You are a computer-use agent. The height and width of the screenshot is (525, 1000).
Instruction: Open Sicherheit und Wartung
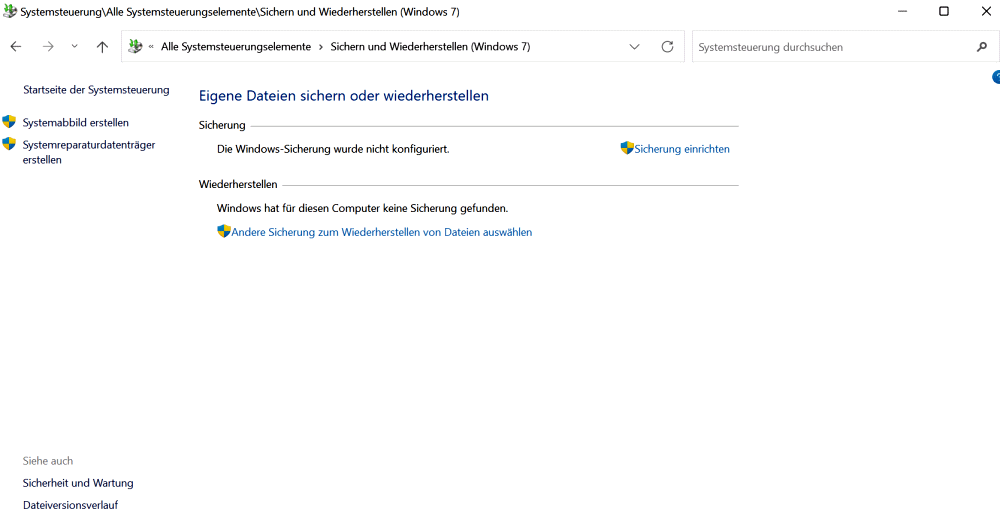[78, 484]
